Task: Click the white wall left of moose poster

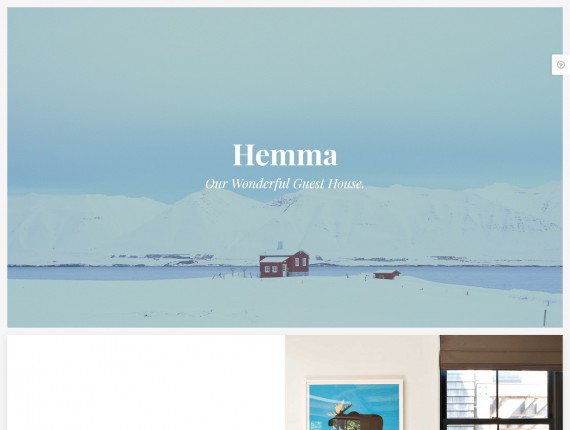Action: coord(296,382)
